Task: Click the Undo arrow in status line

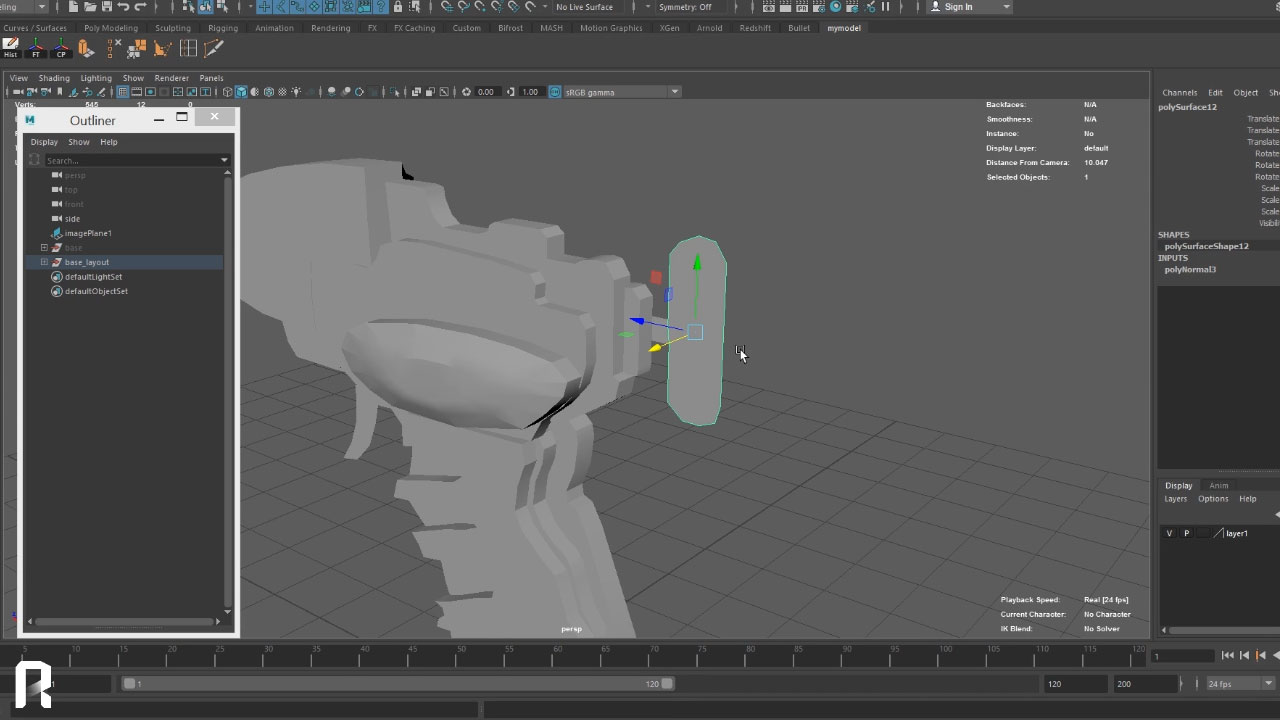Action: pyautogui.click(x=123, y=7)
